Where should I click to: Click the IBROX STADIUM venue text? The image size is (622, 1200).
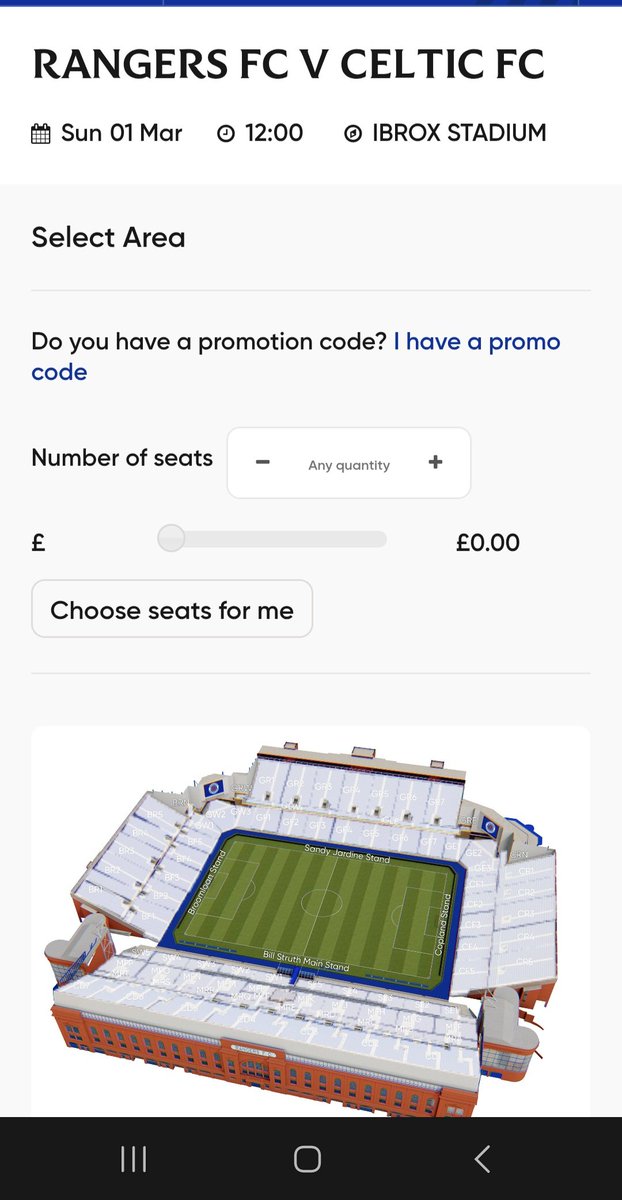click(x=459, y=133)
